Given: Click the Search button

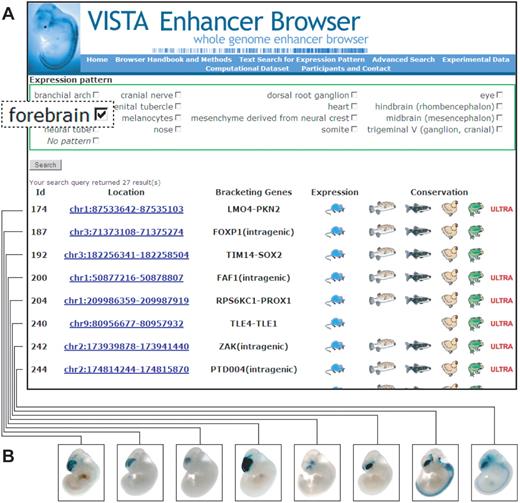Looking at the screenshot, I should tap(46, 165).
